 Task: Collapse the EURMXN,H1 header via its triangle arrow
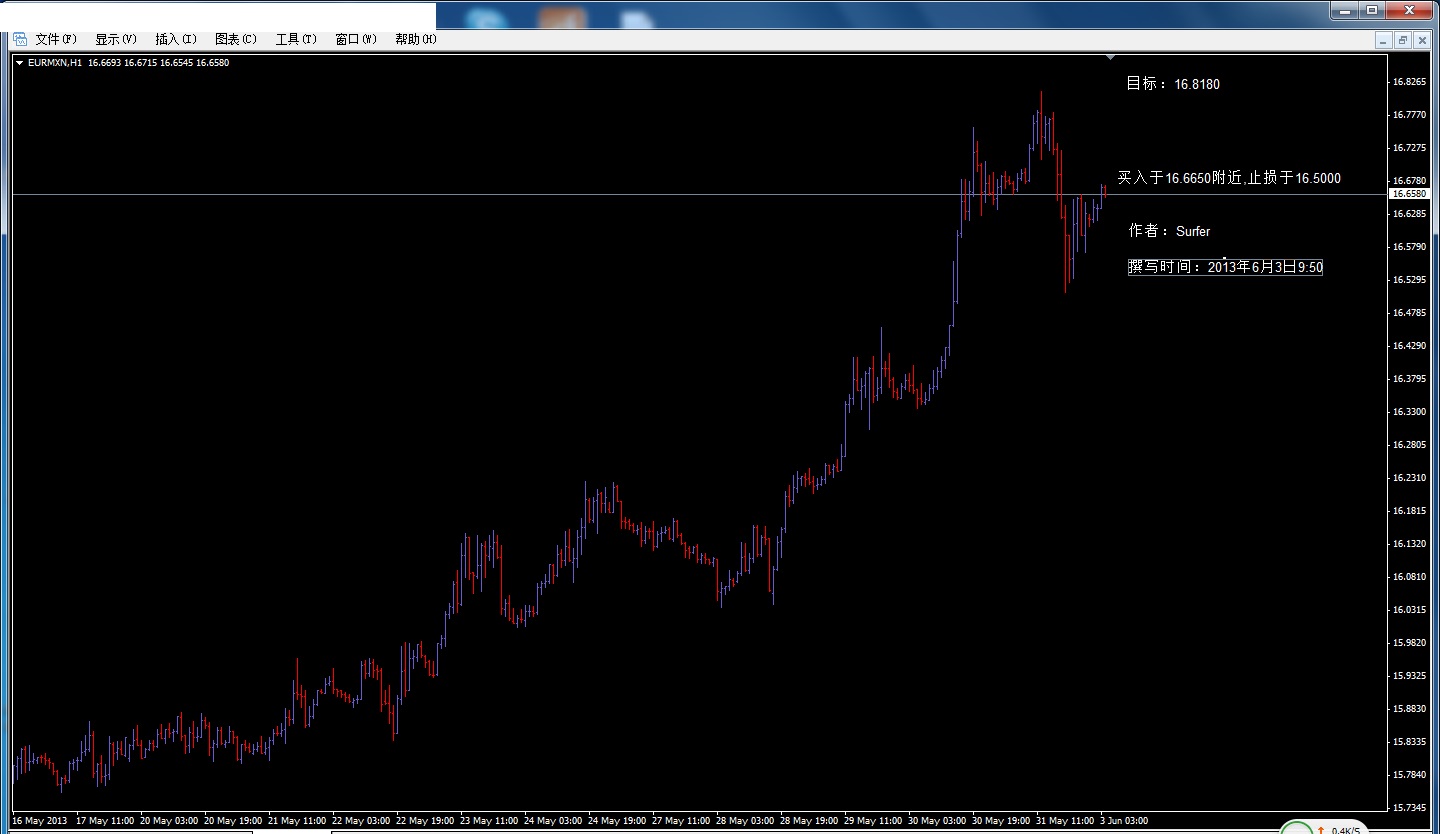click(18, 62)
